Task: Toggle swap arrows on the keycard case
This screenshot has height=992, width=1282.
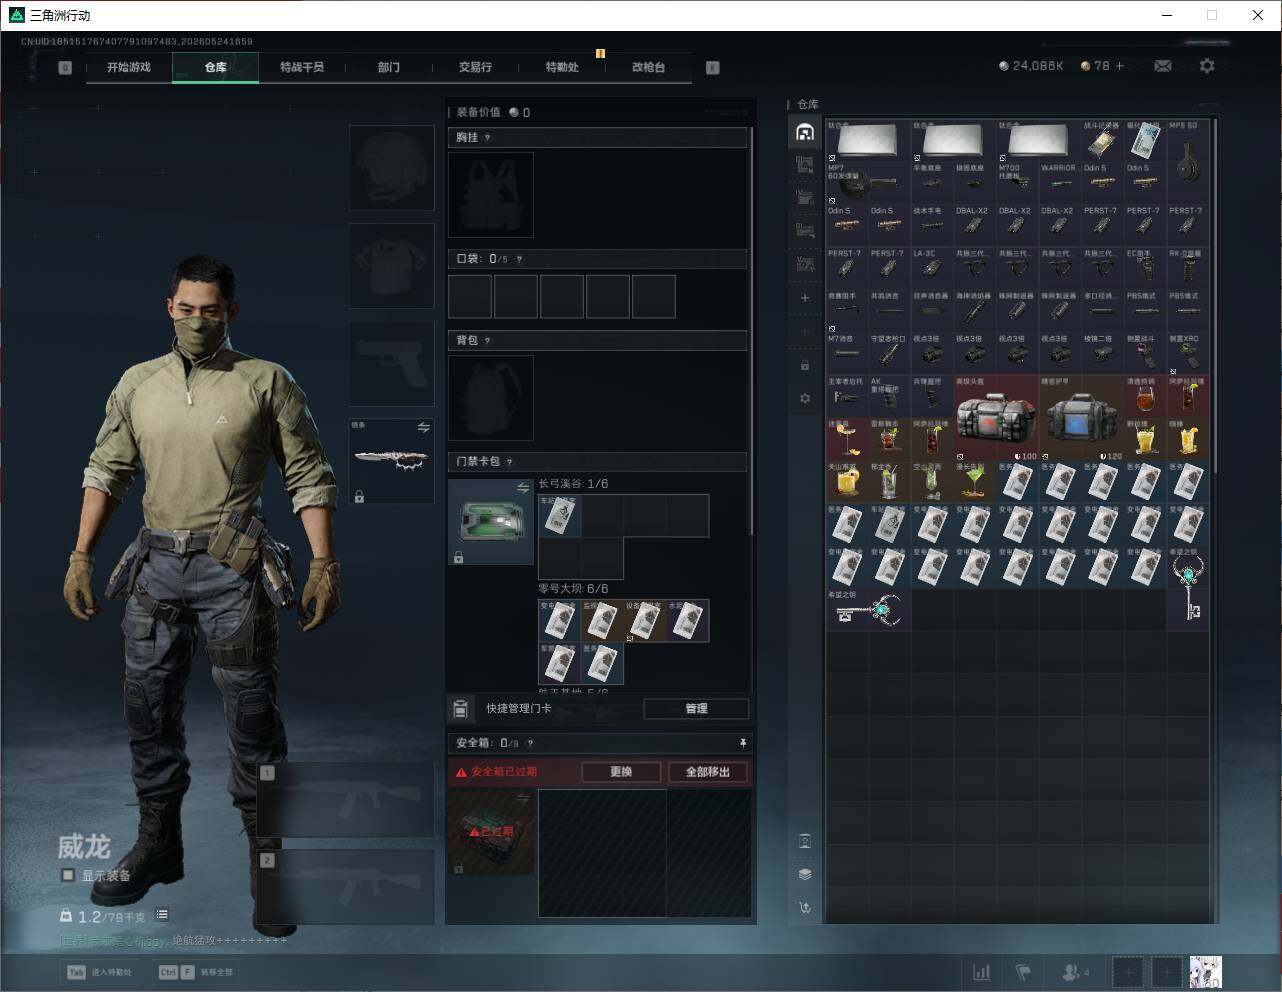Action: pos(522,488)
